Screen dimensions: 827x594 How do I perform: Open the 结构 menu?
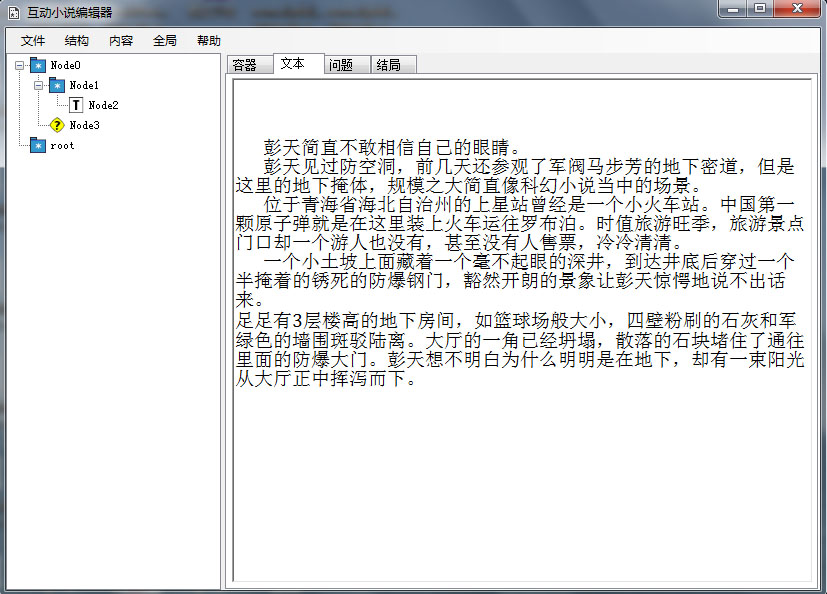point(77,41)
